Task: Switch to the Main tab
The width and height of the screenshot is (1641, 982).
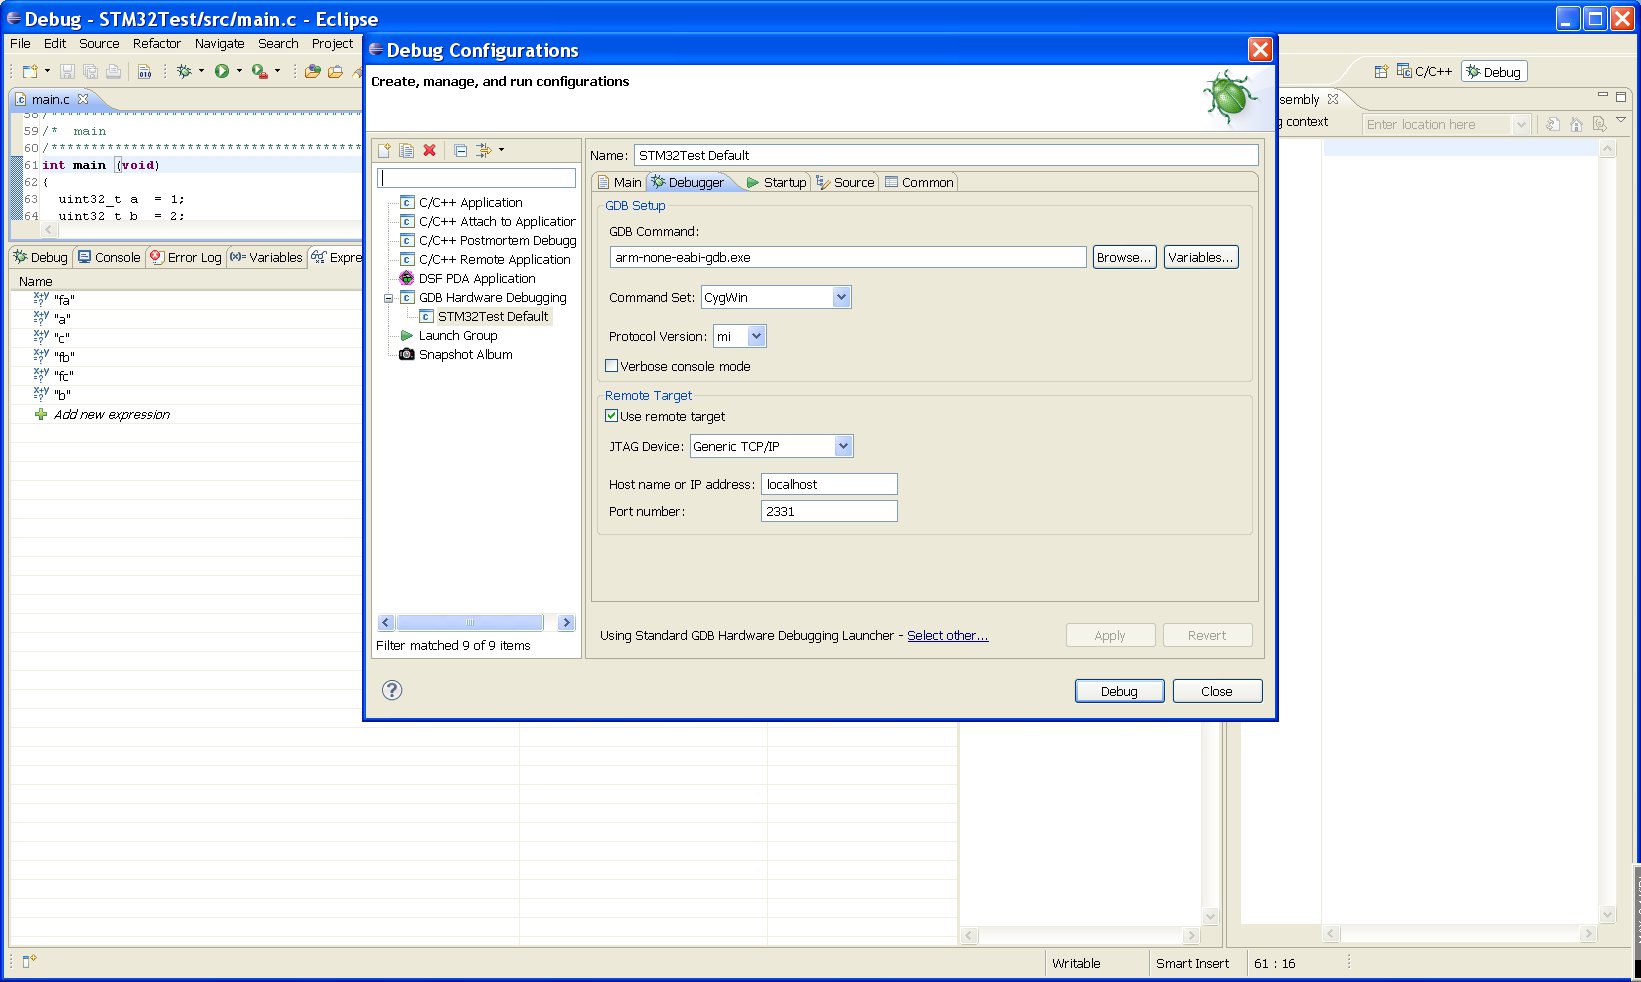Action: pyautogui.click(x=619, y=182)
